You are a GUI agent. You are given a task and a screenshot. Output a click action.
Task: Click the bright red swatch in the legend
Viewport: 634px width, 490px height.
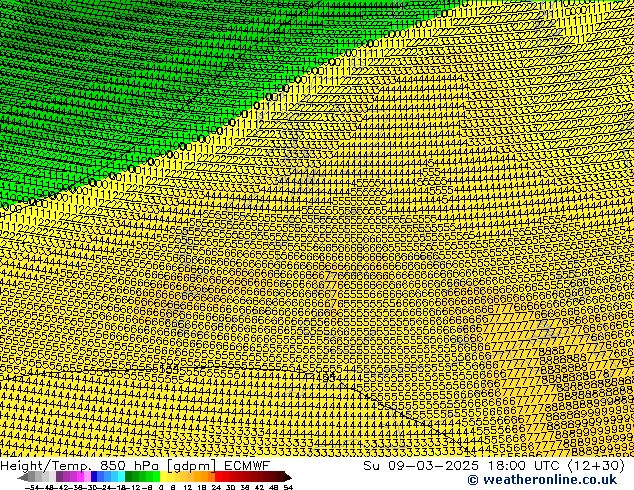point(218,477)
